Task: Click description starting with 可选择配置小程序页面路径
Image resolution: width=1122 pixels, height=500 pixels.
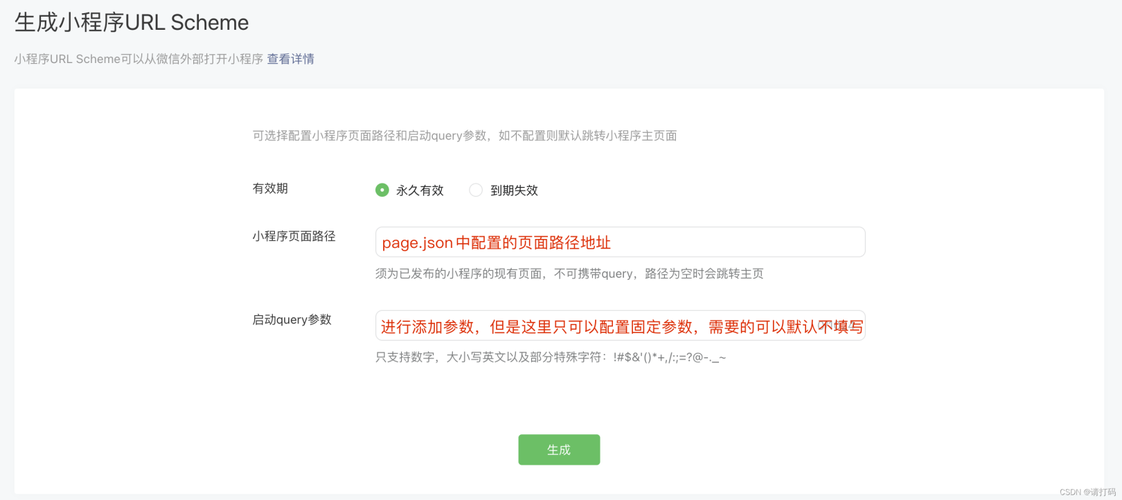Action: tap(464, 135)
